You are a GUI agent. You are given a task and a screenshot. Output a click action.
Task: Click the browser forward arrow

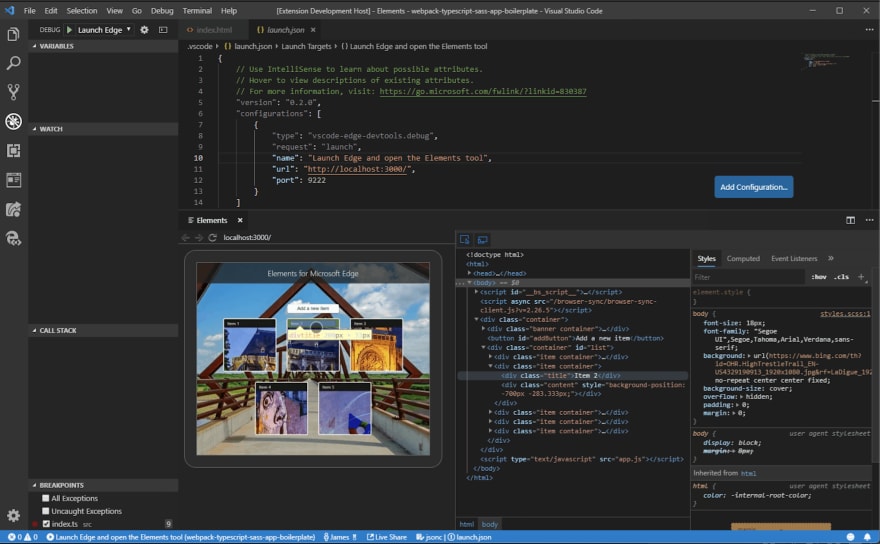coord(199,237)
